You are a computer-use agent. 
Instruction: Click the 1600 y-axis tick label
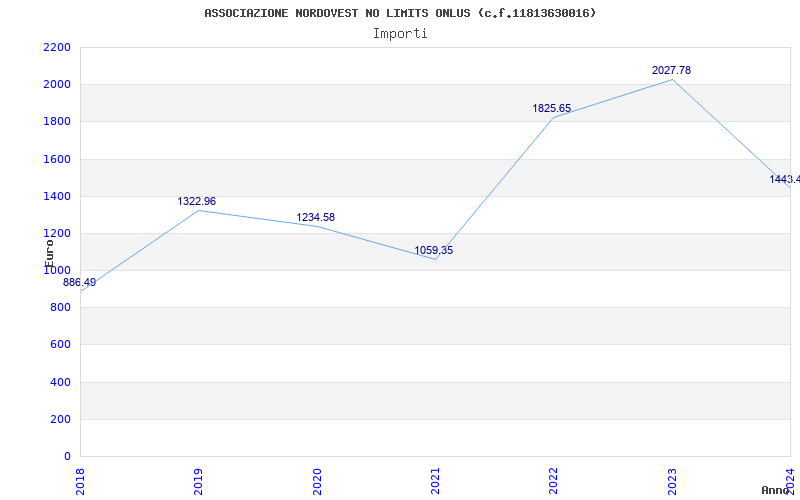pyautogui.click(x=57, y=159)
